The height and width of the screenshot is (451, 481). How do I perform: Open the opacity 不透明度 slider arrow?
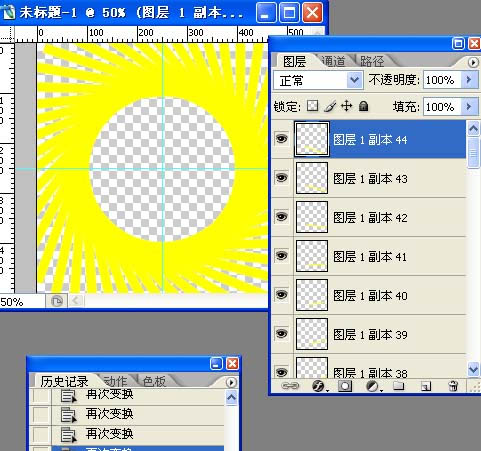click(469, 80)
